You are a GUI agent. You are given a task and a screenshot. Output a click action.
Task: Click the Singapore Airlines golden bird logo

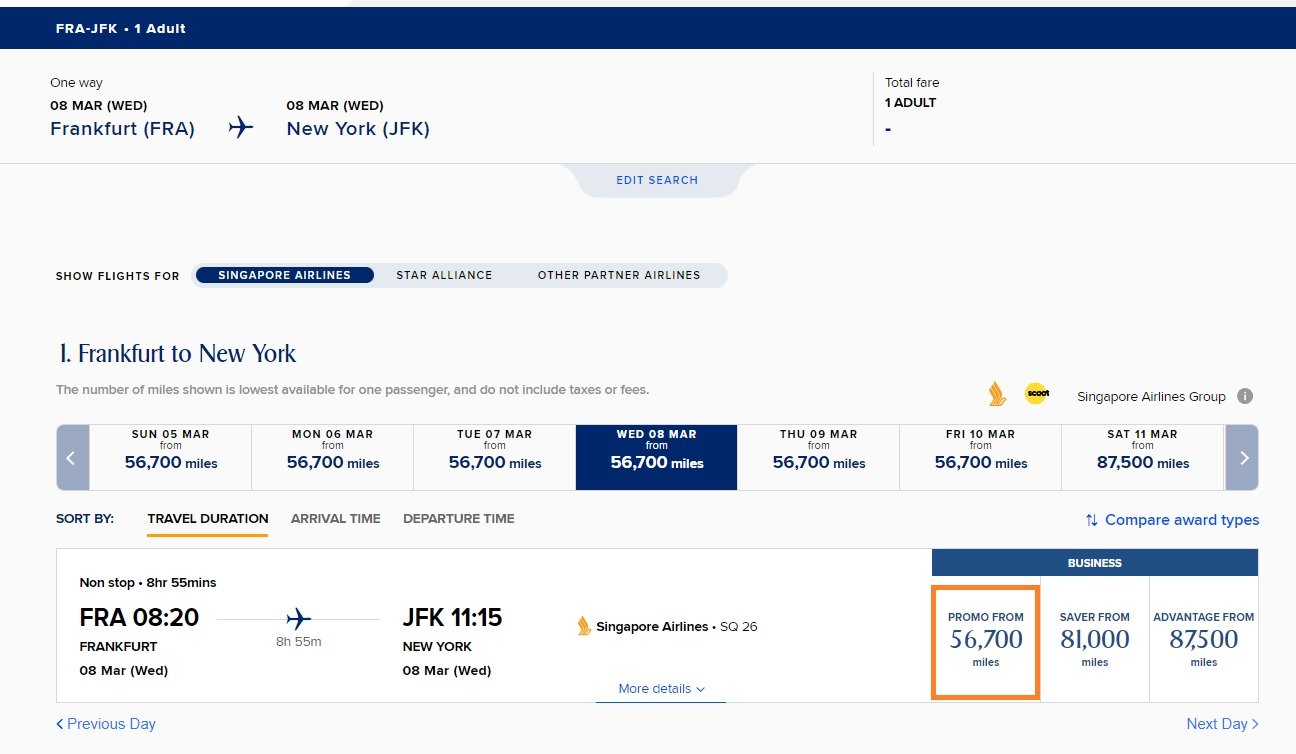(x=997, y=394)
